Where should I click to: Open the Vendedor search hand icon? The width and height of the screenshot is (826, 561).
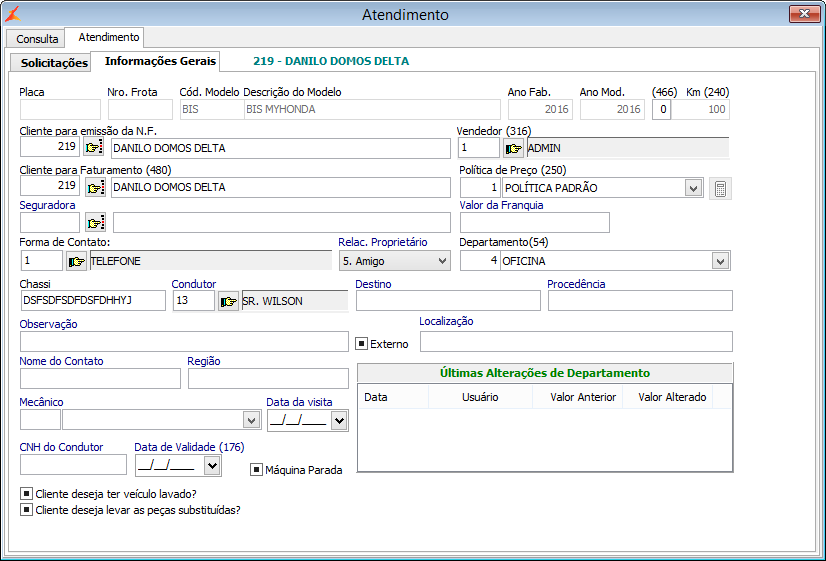click(x=513, y=149)
